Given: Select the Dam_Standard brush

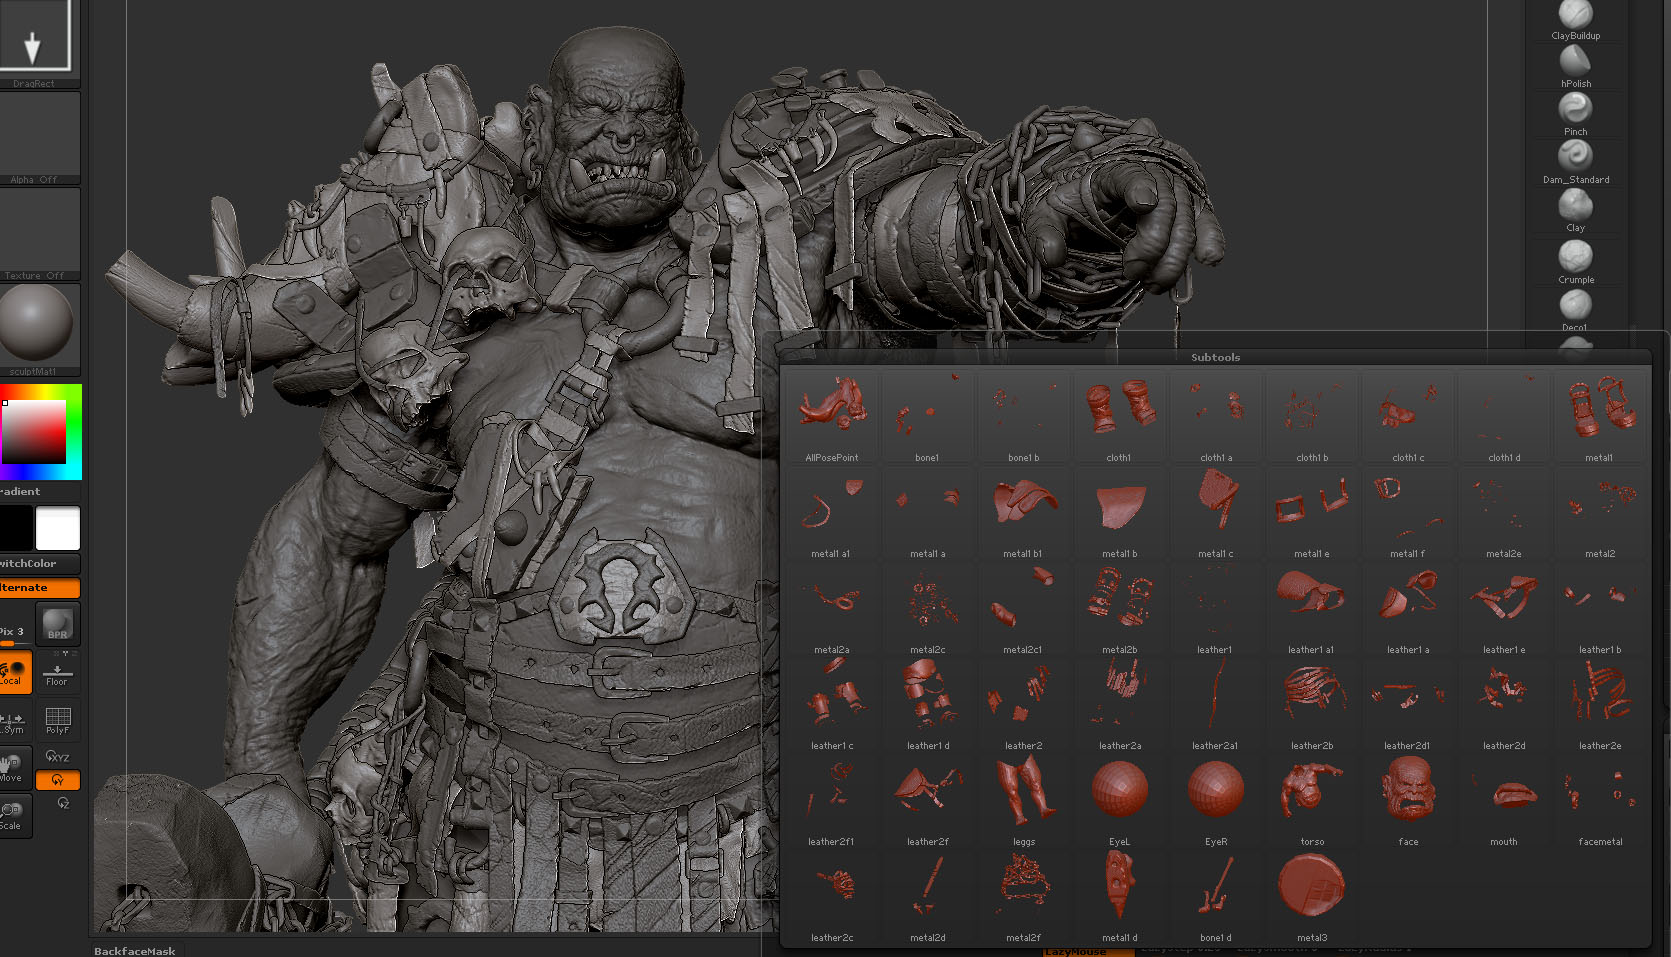Looking at the screenshot, I should [1575, 163].
